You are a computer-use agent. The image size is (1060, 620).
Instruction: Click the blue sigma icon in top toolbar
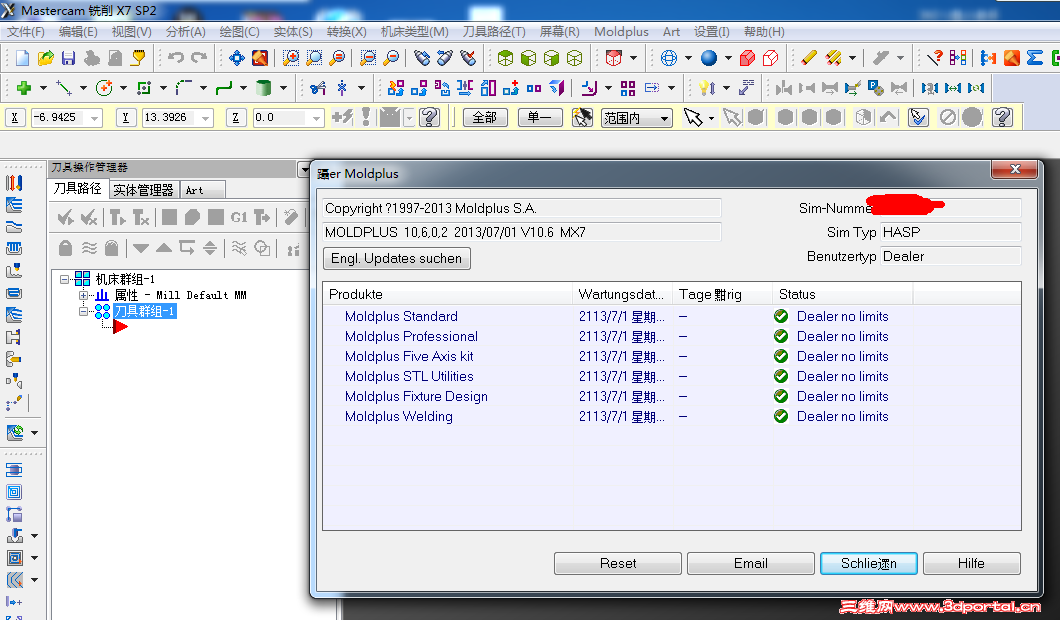tap(1034, 58)
